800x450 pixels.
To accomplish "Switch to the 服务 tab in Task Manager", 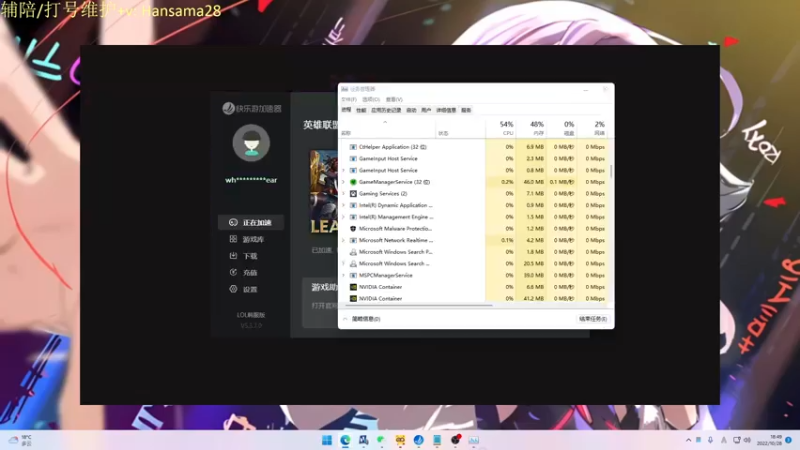I will [466, 110].
